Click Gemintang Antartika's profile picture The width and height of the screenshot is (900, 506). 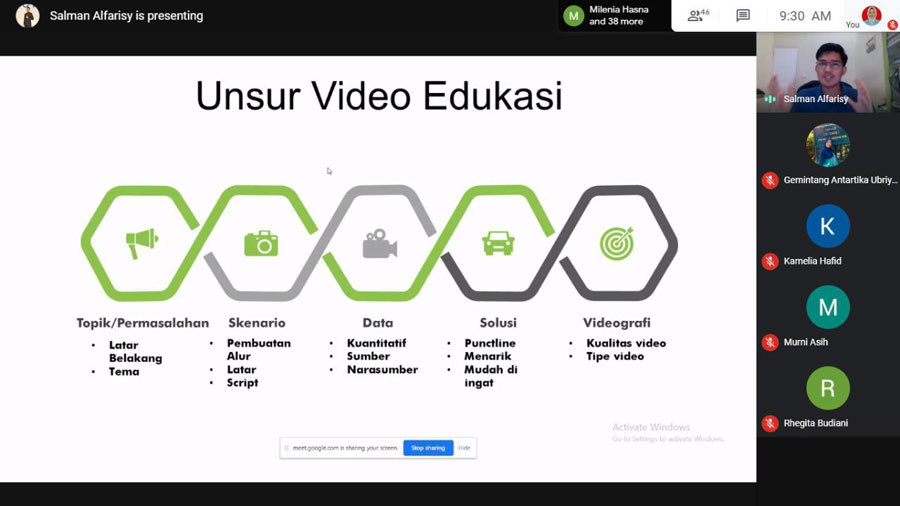pos(828,145)
